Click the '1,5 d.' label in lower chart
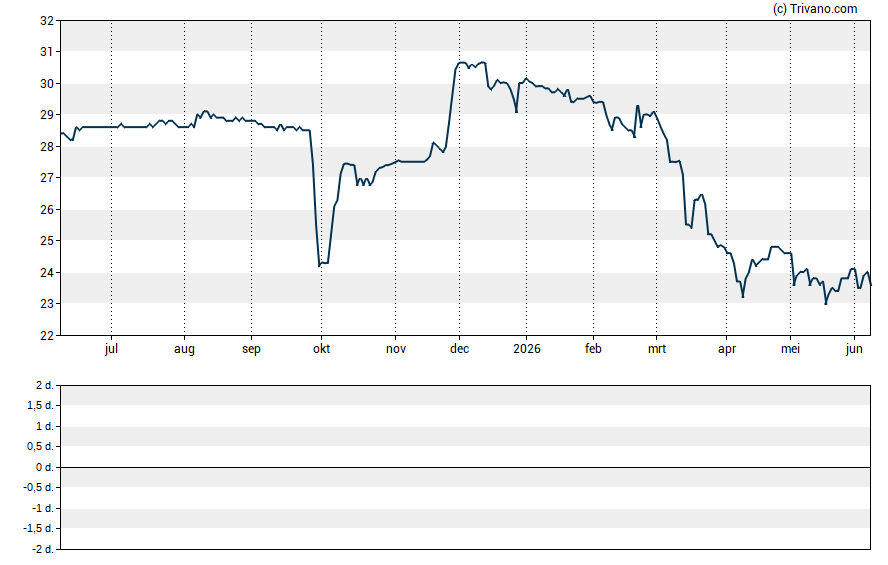Image resolution: width=888 pixels, height=565 pixels. click(x=40, y=405)
